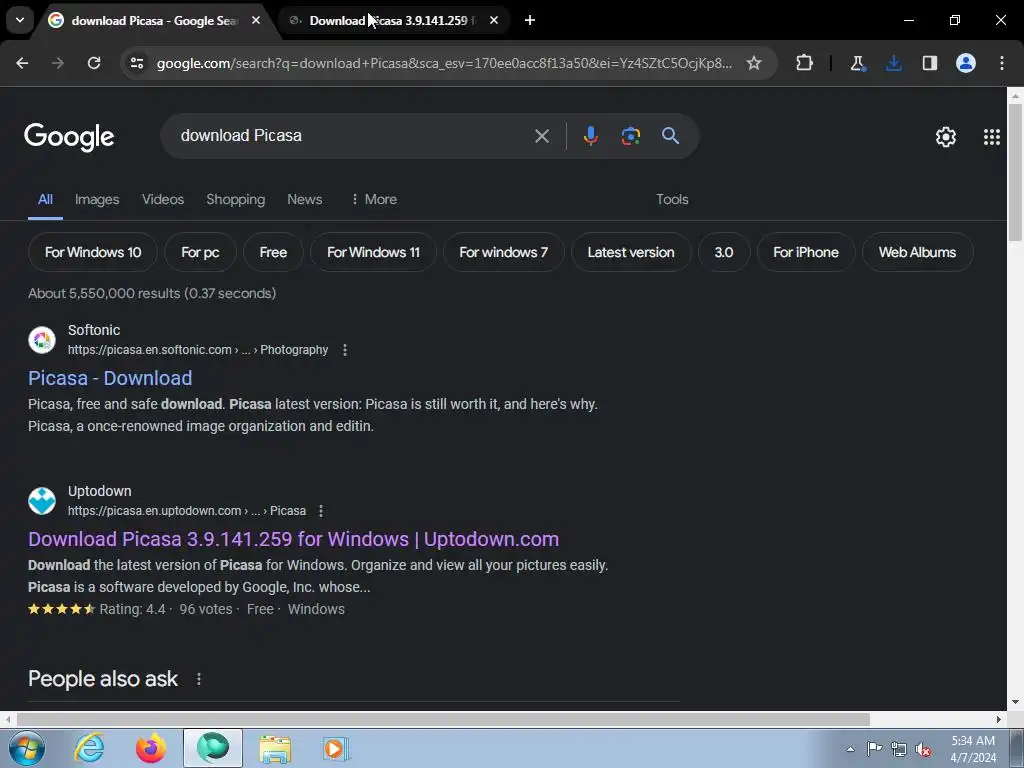
Task: View site information icon in address bar
Action: 137,63
